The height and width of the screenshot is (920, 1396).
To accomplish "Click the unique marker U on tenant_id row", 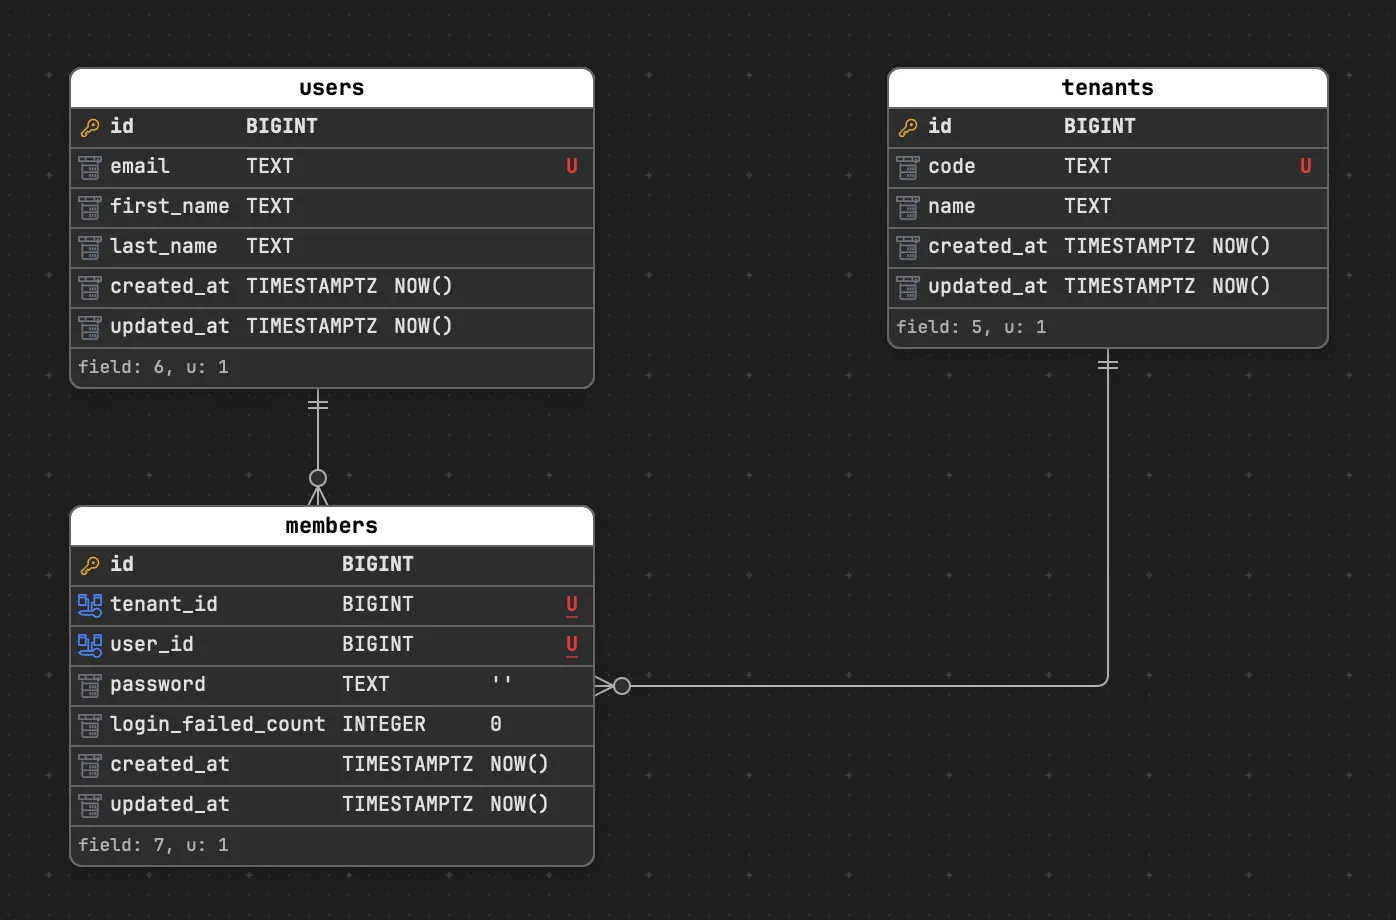I will [572, 605].
